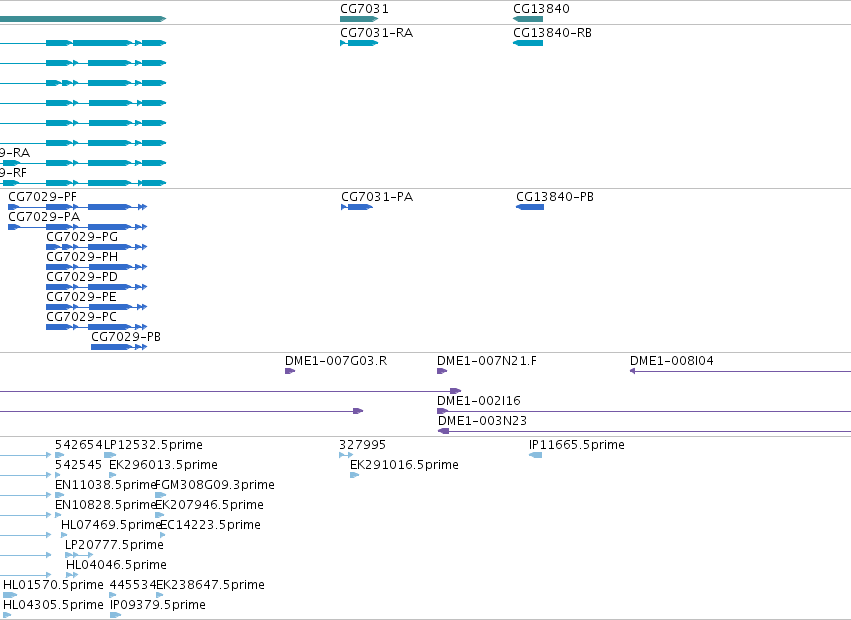The height and width of the screenshot is (620, 851).
Task: Select the CG7031 gene label
Action: tap(364, 9)
